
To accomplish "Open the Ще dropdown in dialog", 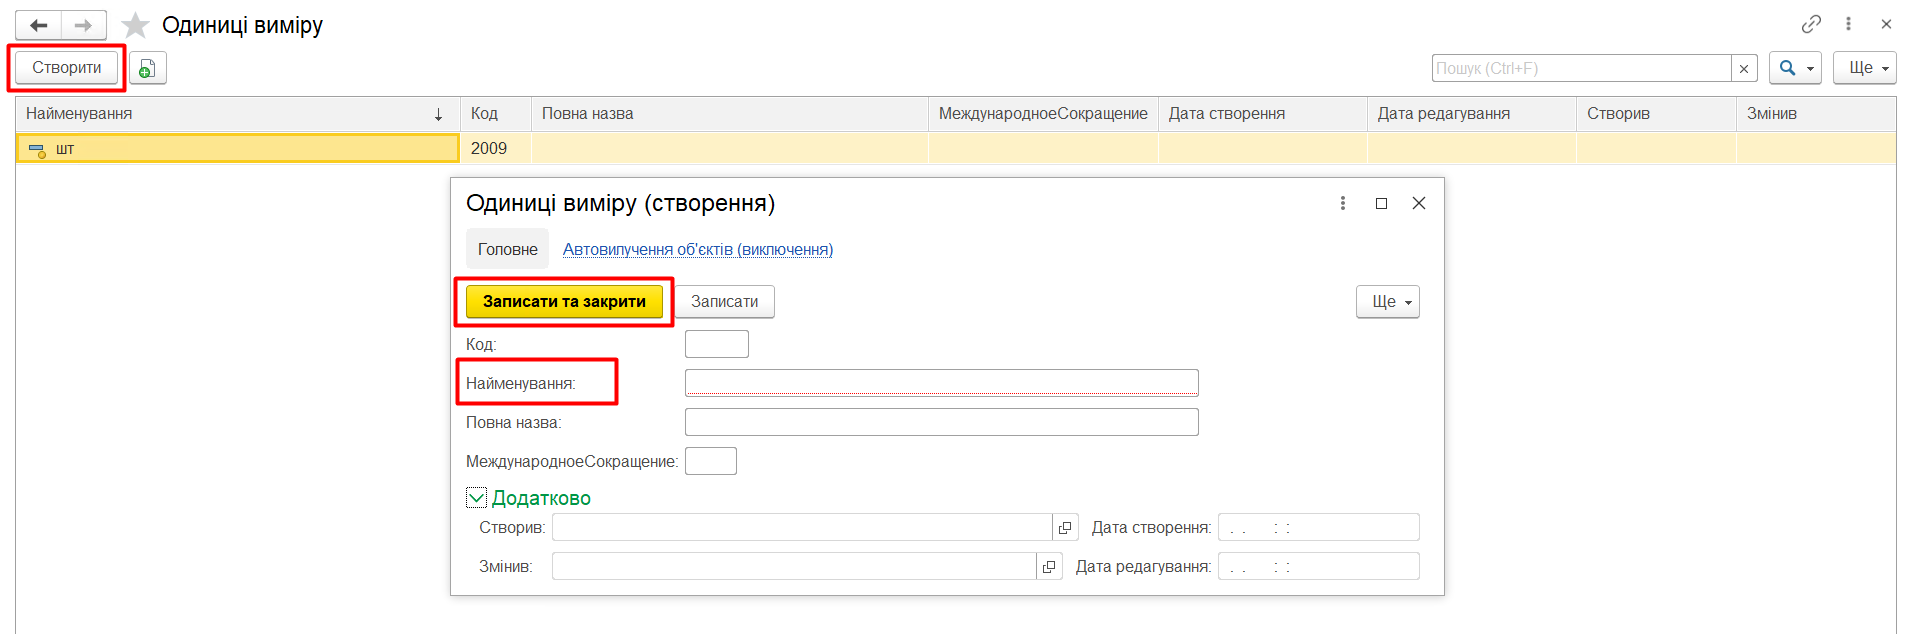I will 1387,302.
